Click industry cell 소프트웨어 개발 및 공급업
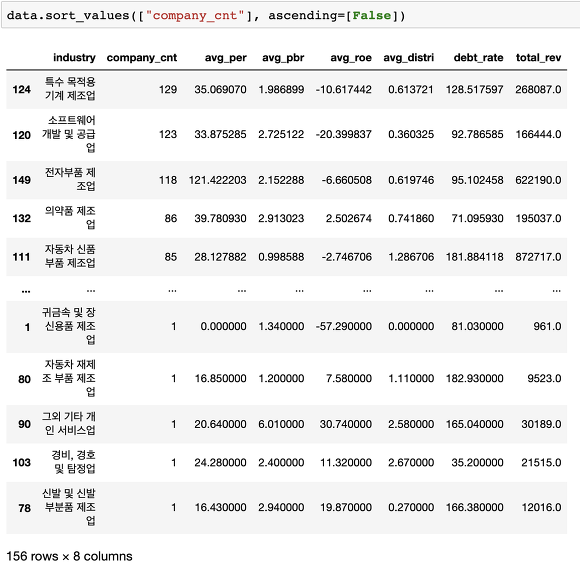This screenshot has width=580, height=566. [69, 134]
